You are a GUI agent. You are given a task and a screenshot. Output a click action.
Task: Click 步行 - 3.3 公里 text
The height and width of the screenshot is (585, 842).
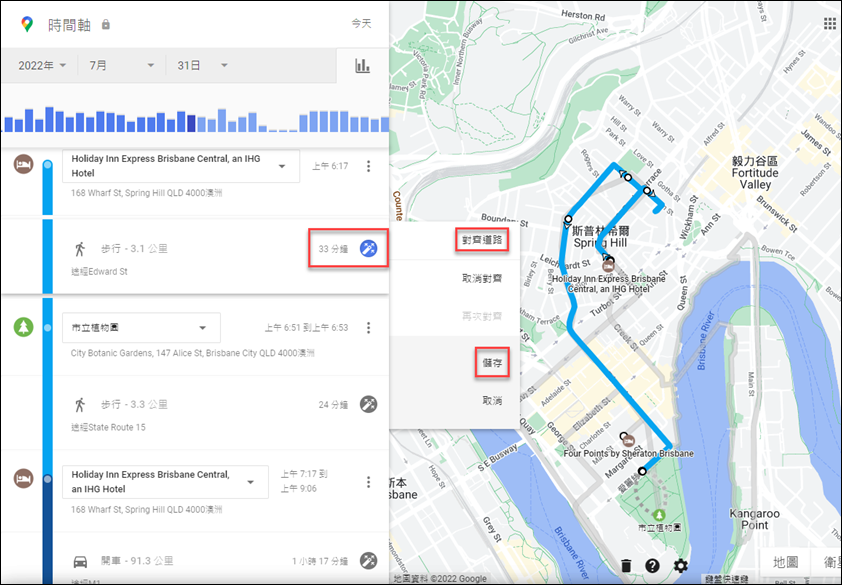point(134,405)
